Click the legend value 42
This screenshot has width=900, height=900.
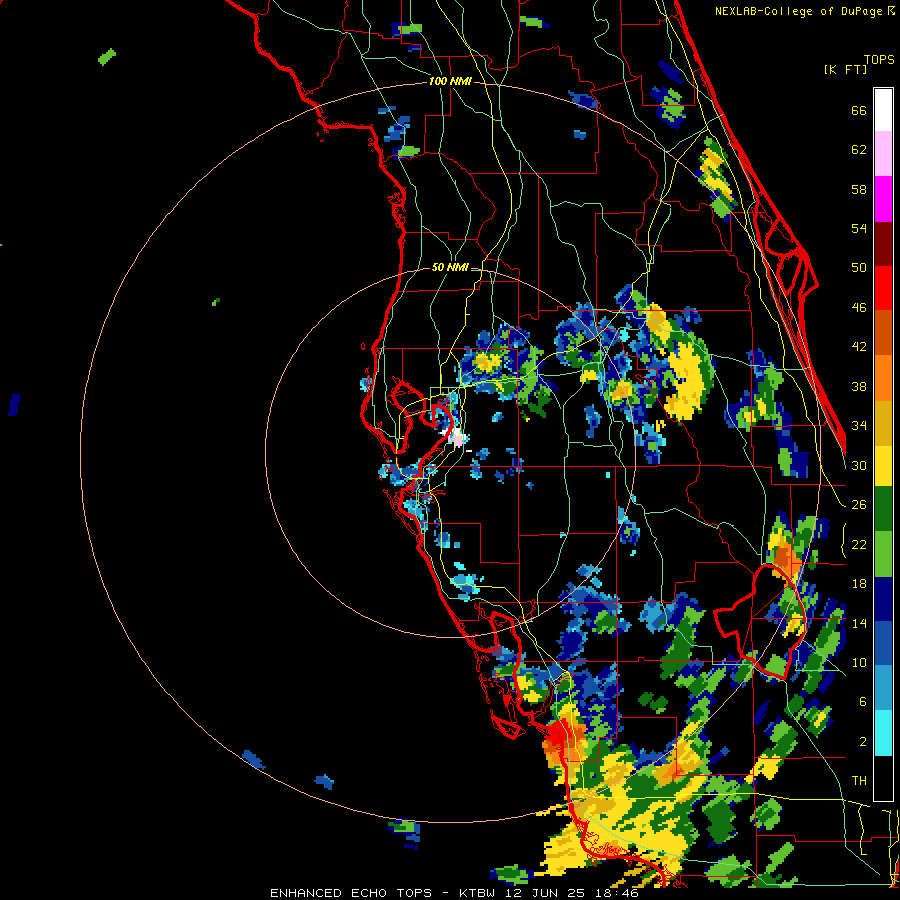859,347
